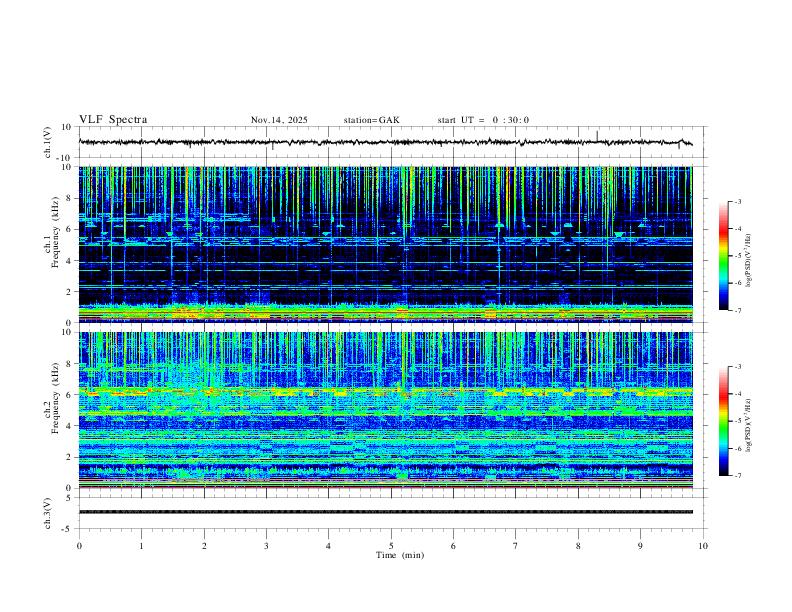
Task: Click the 'ch.3(V)' axis label
Action: pyautogui.click(x=48, y=513)
